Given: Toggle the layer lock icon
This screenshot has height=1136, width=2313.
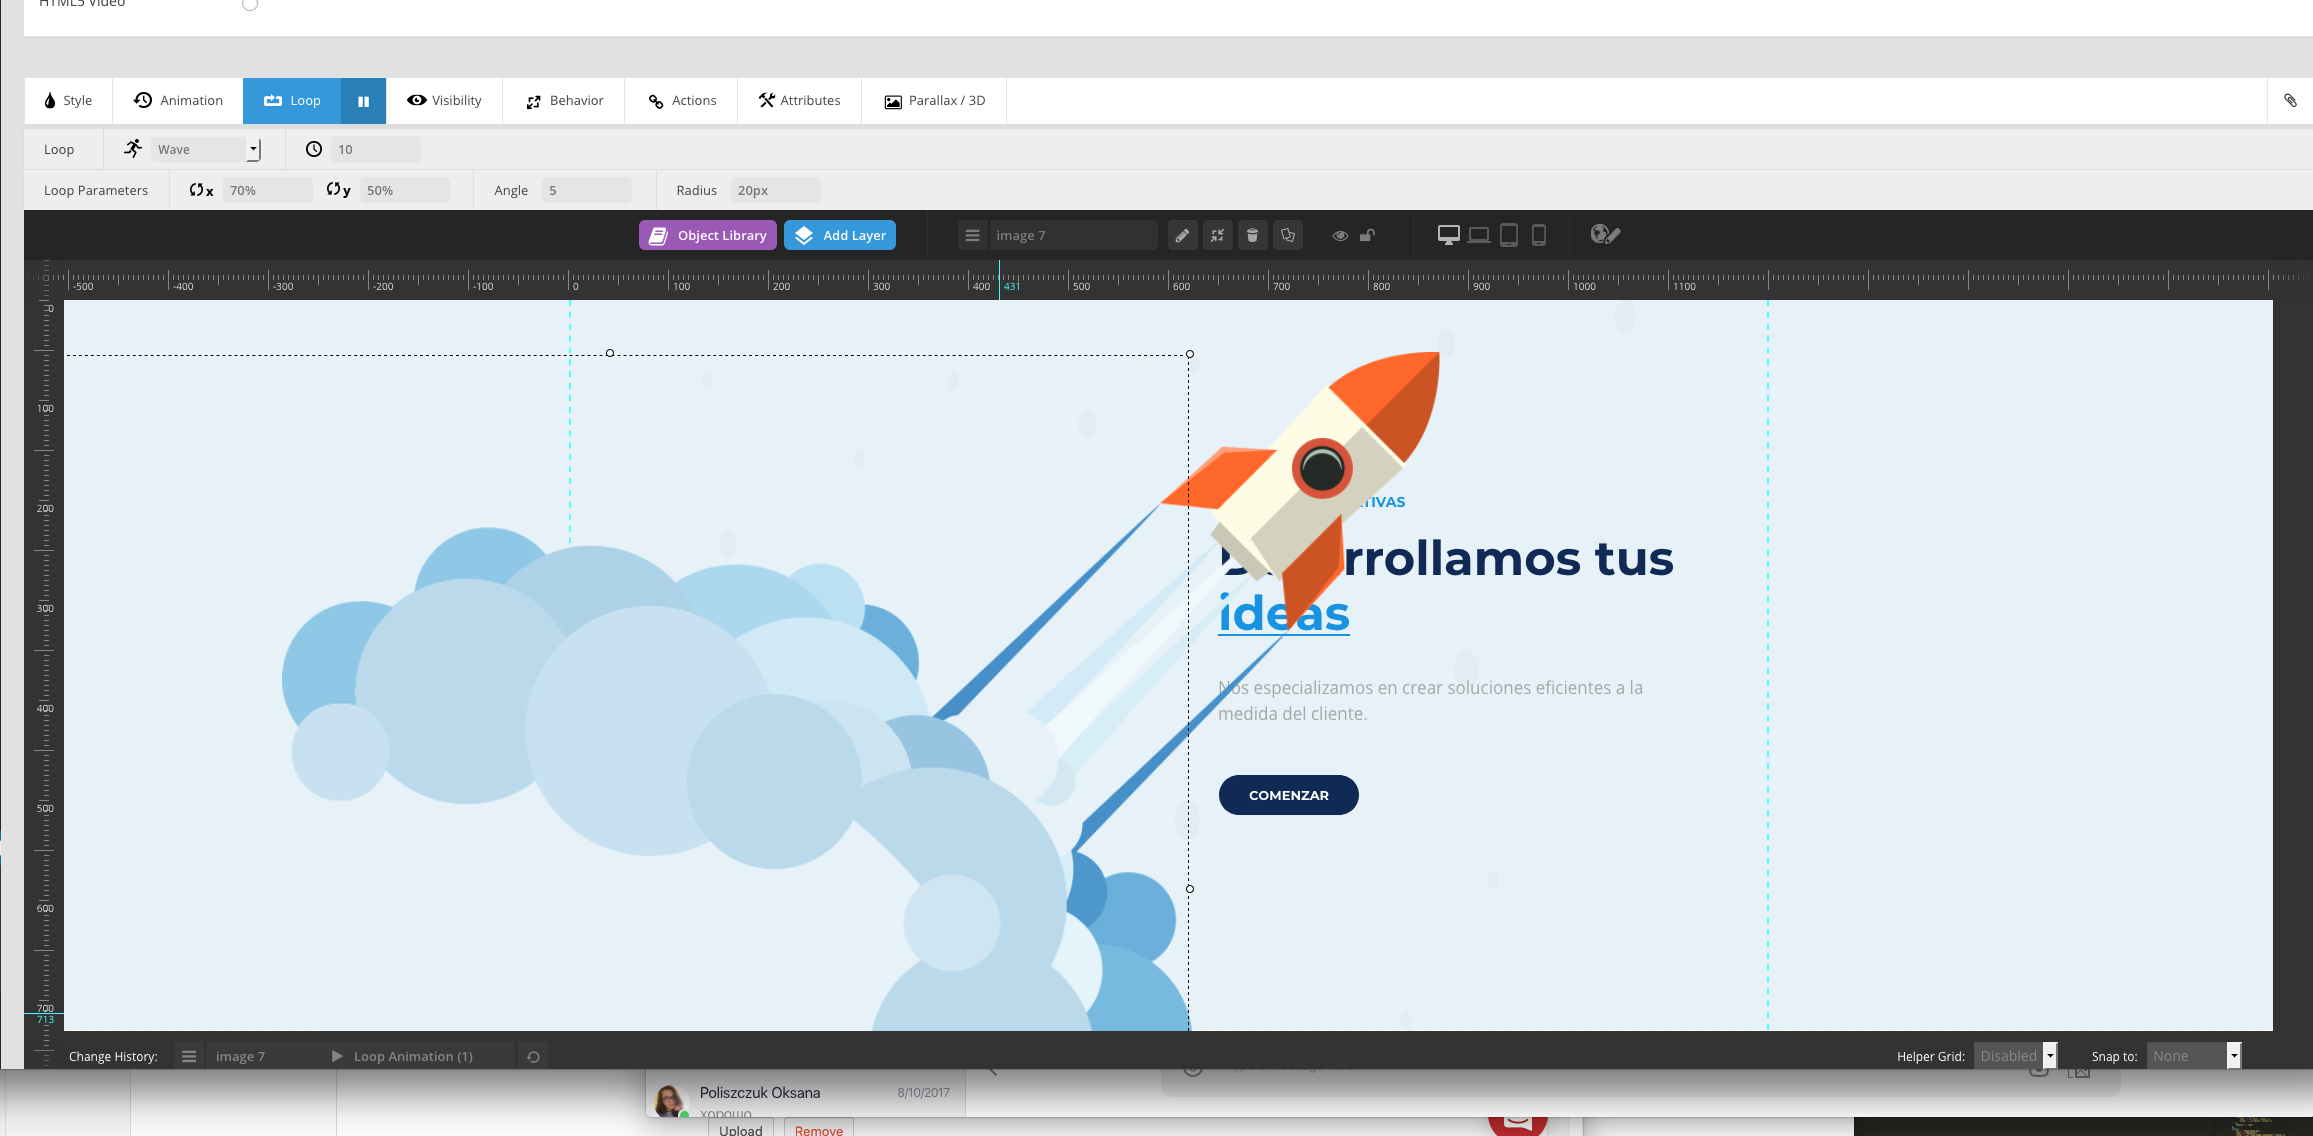Looking at the screenshot, I should coord(1368,236).
